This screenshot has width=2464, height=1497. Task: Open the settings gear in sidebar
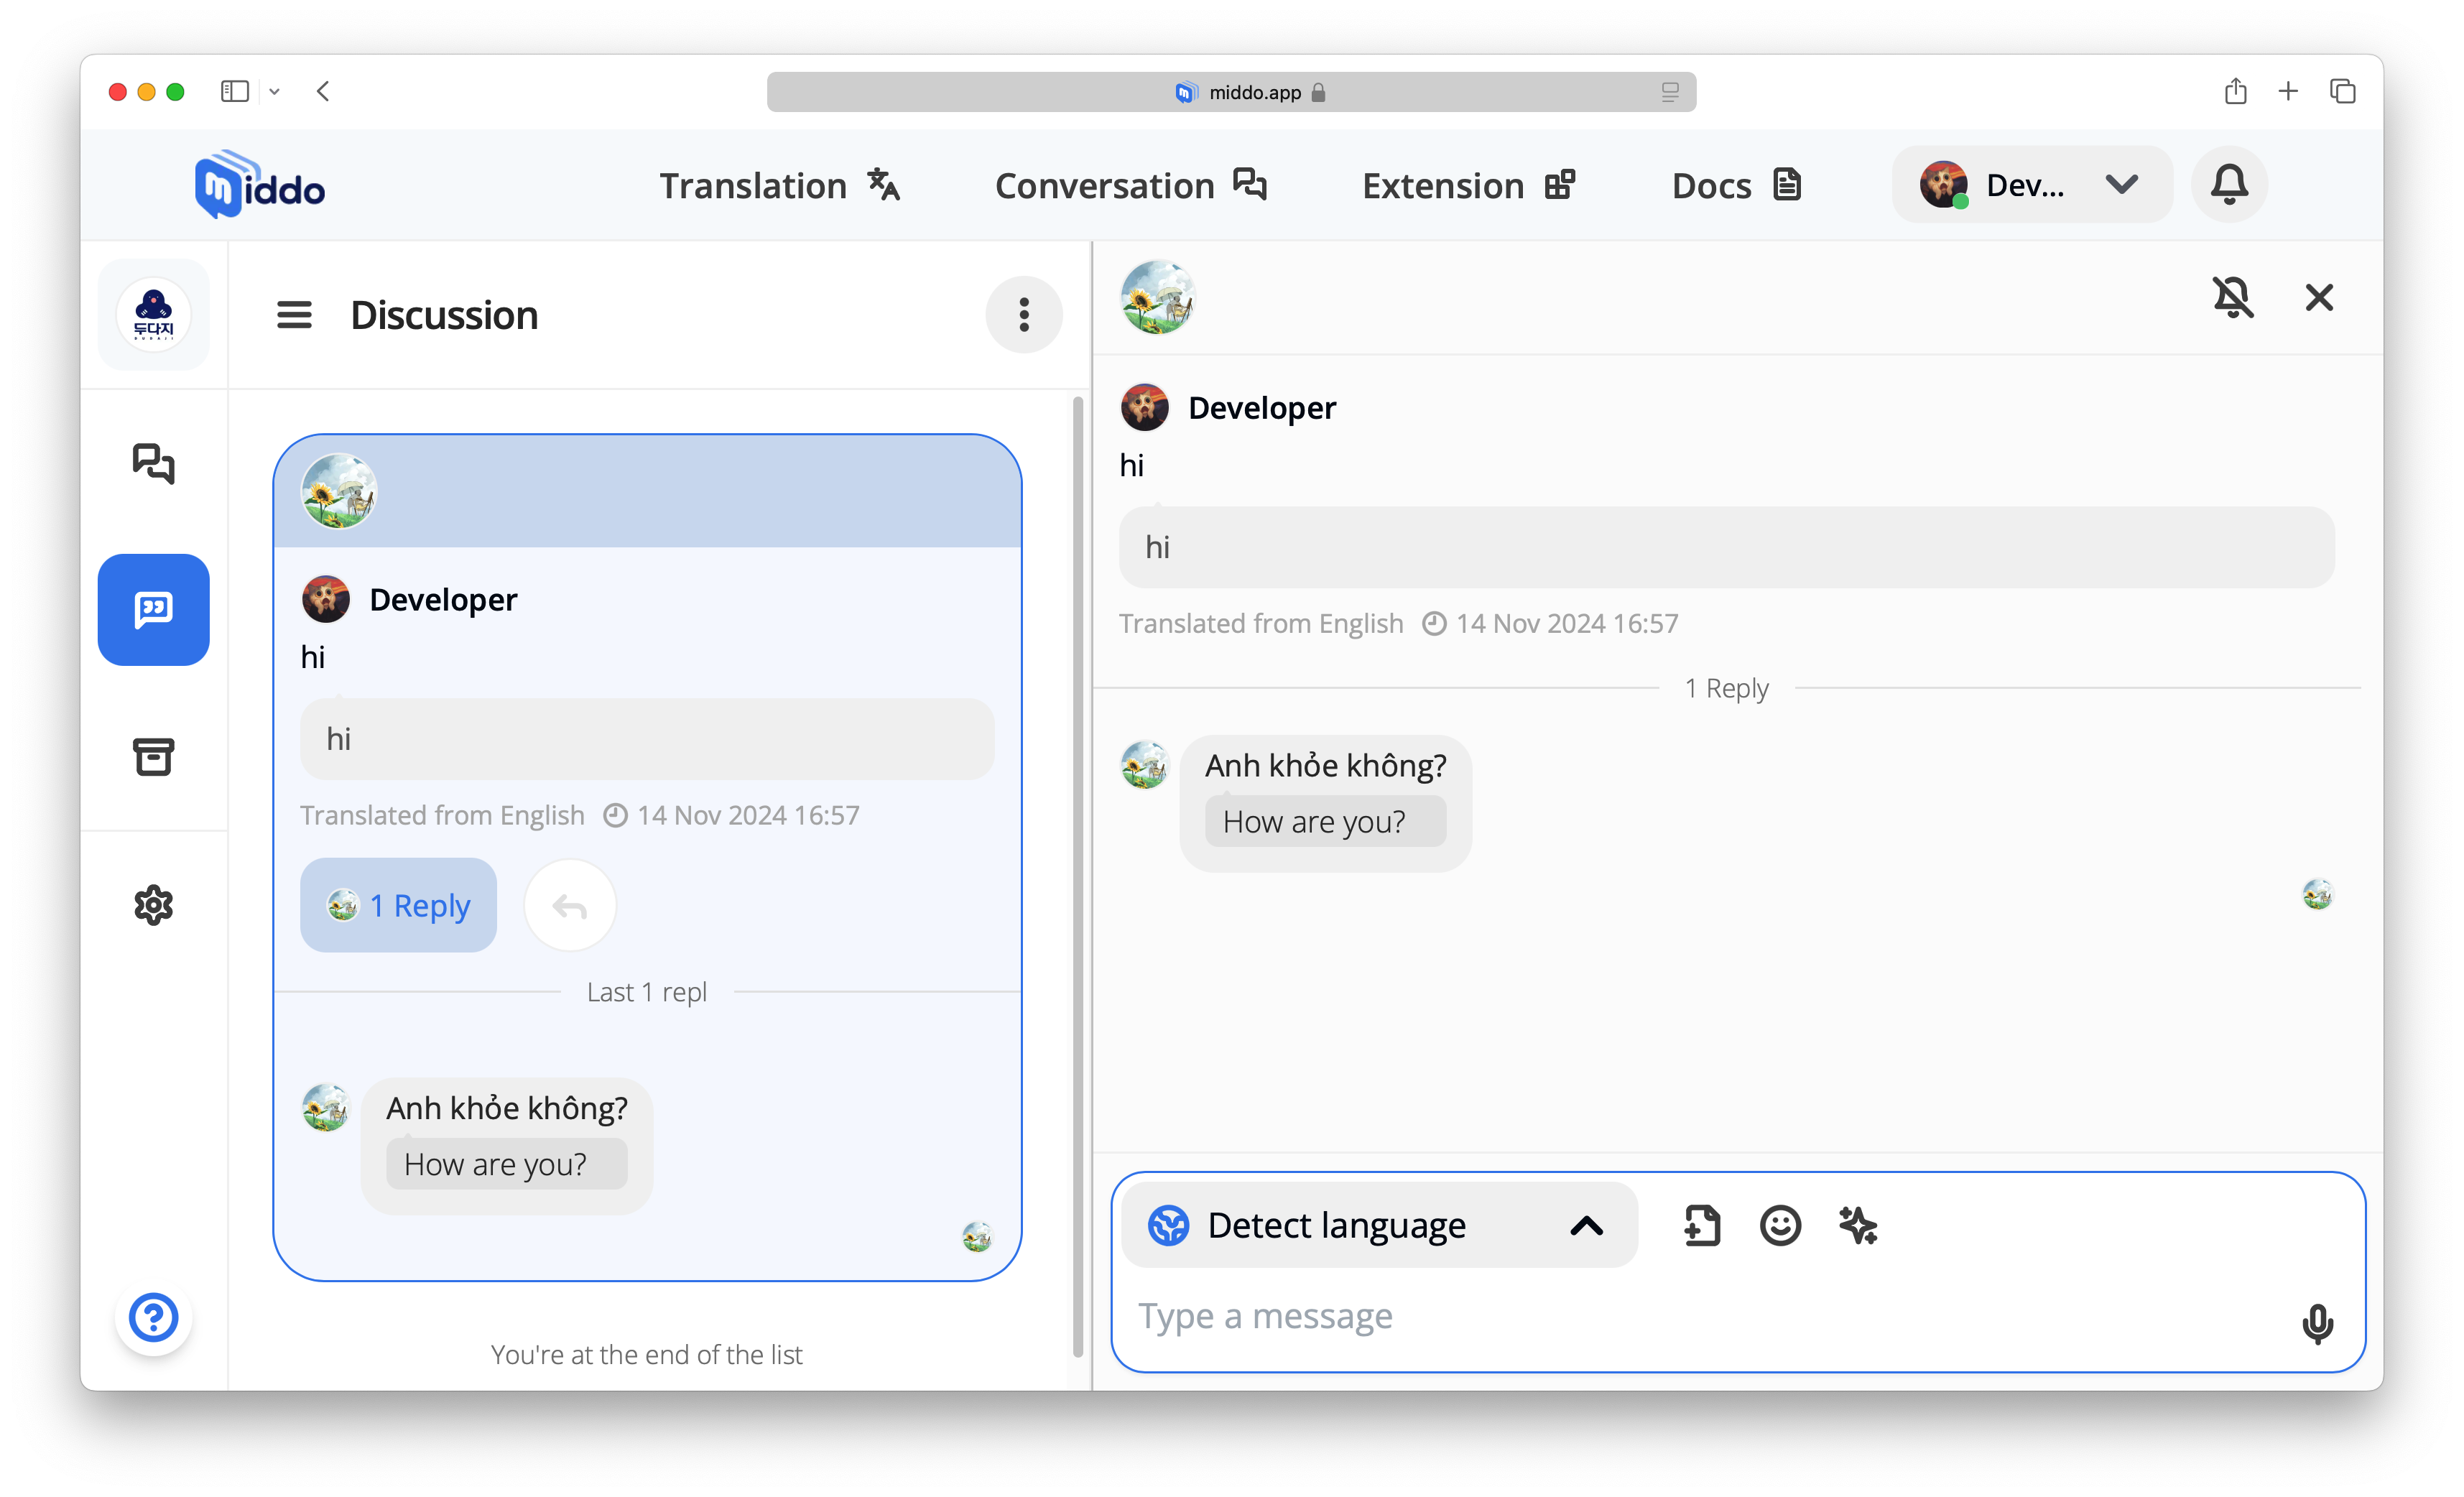(x=153, y=904)
